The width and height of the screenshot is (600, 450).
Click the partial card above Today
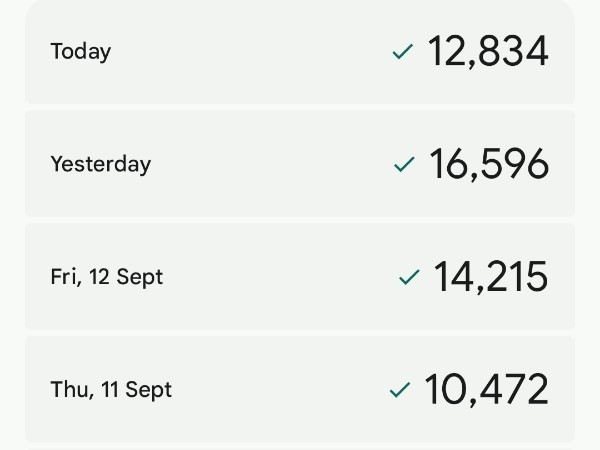tap(300, 3)
